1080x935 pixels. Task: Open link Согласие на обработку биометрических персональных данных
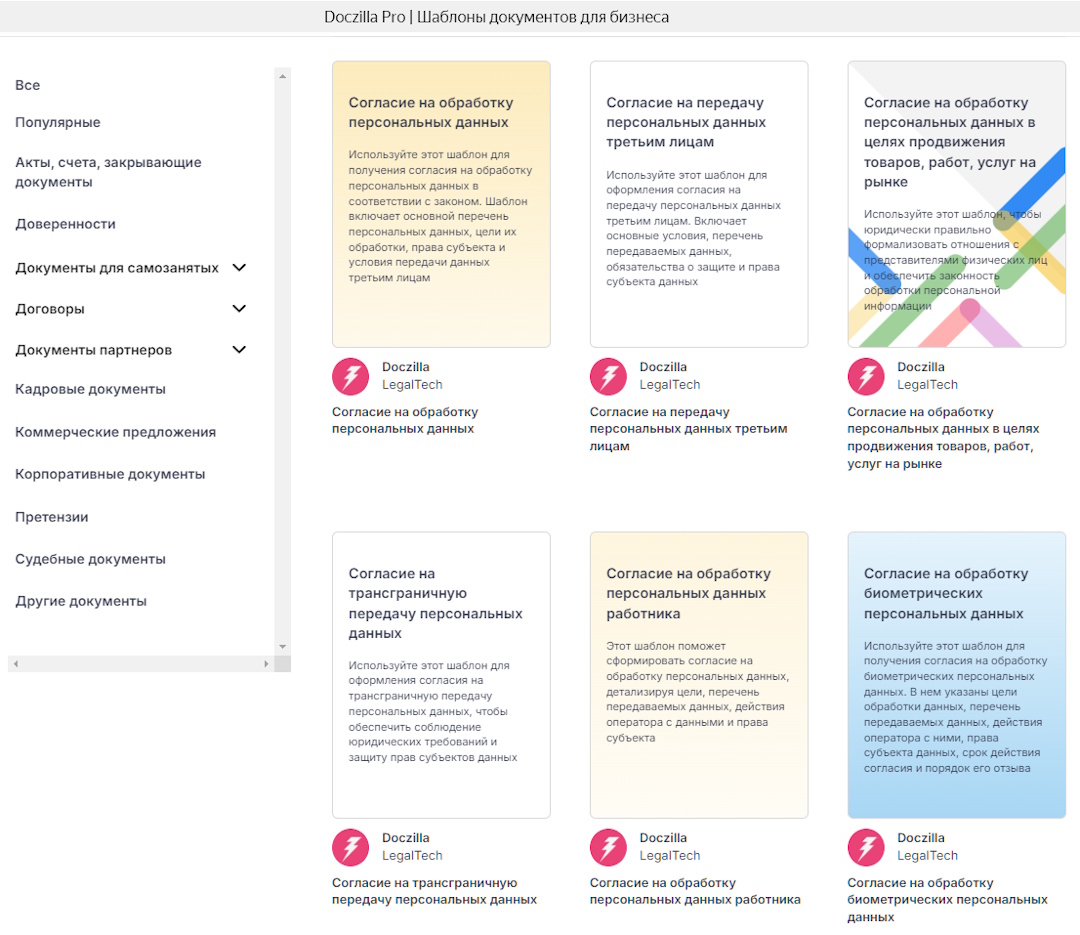pyautogui.click(x=947, y=899)
